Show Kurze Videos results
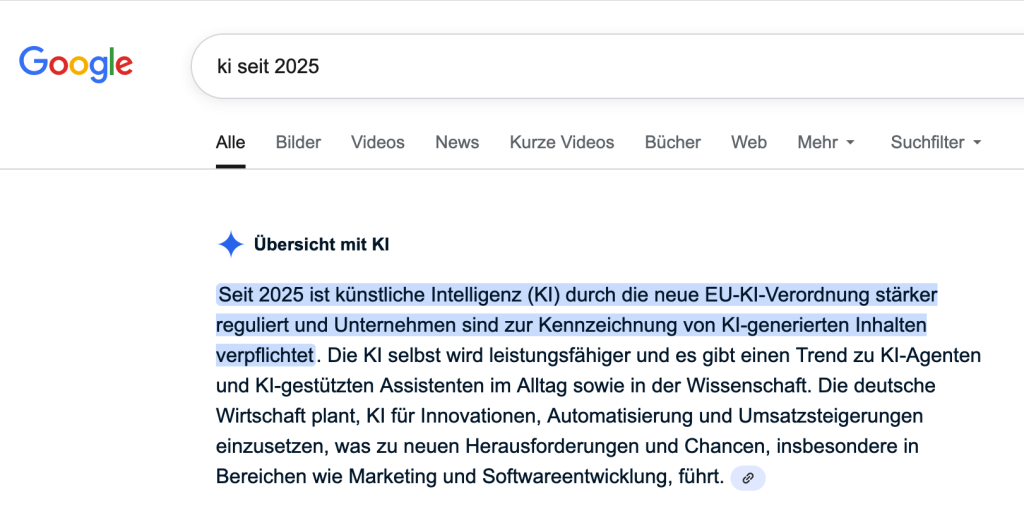Screen dimensions: 1024x521 [x=562, y=142]
